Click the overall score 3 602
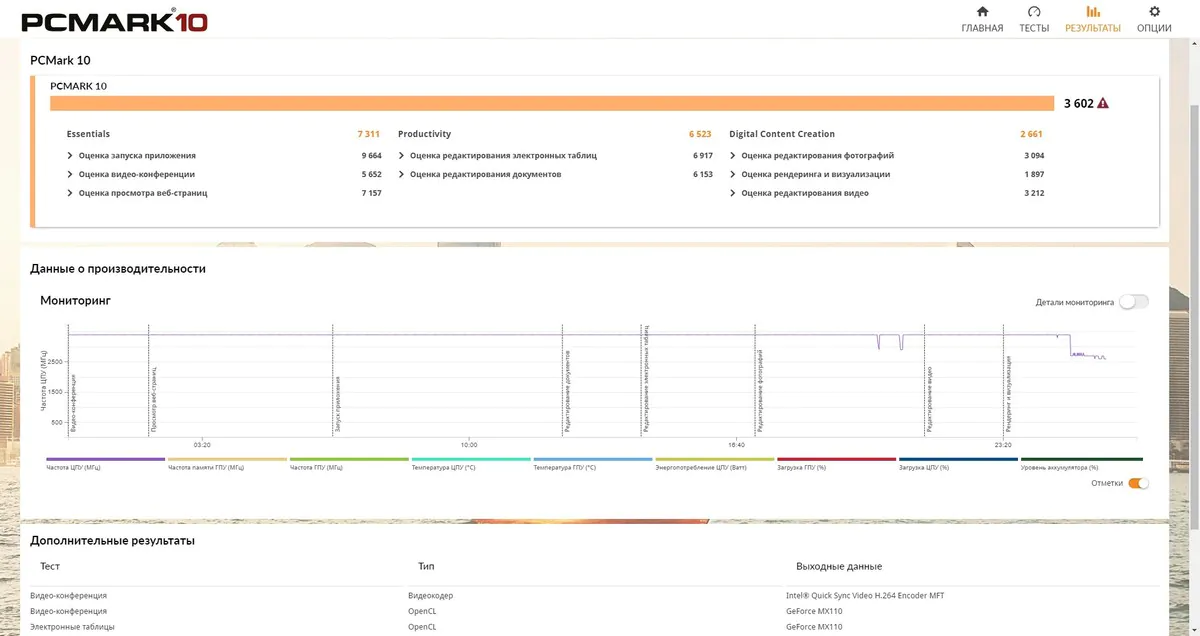Screen dimensions: 1200x636 [1078, 103]
